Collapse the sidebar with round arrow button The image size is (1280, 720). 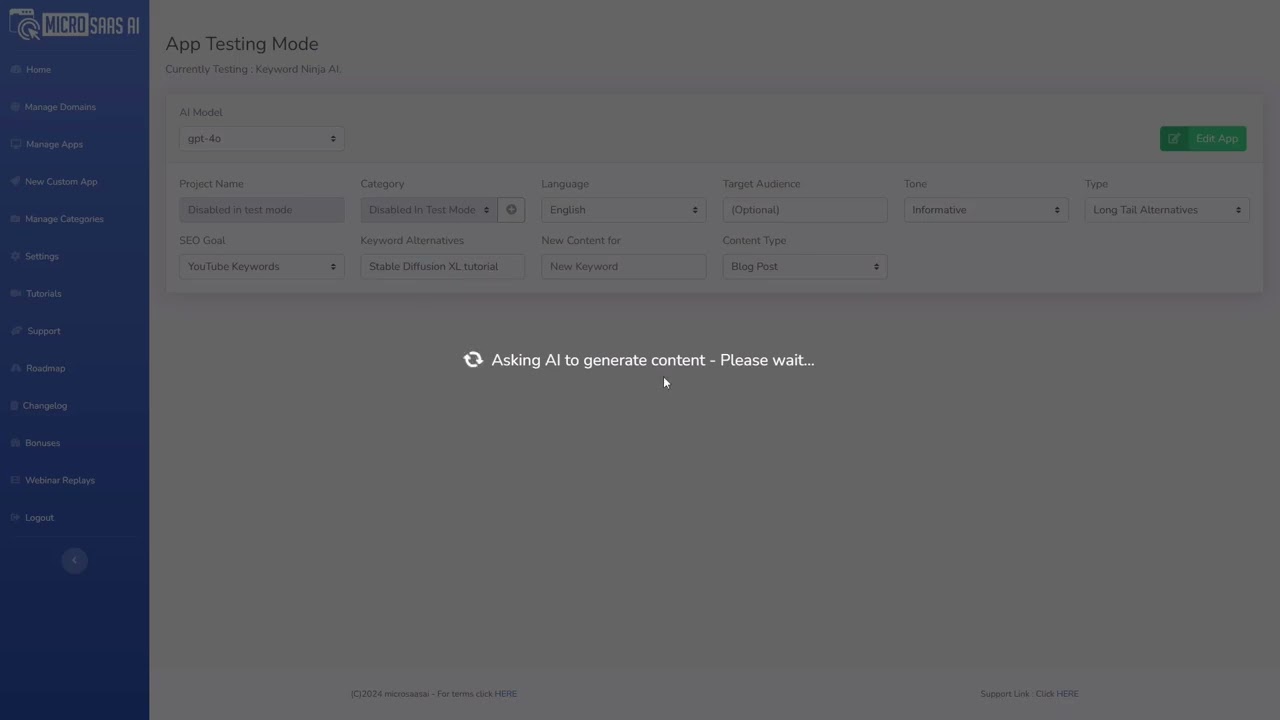click(x=74, y=560)
